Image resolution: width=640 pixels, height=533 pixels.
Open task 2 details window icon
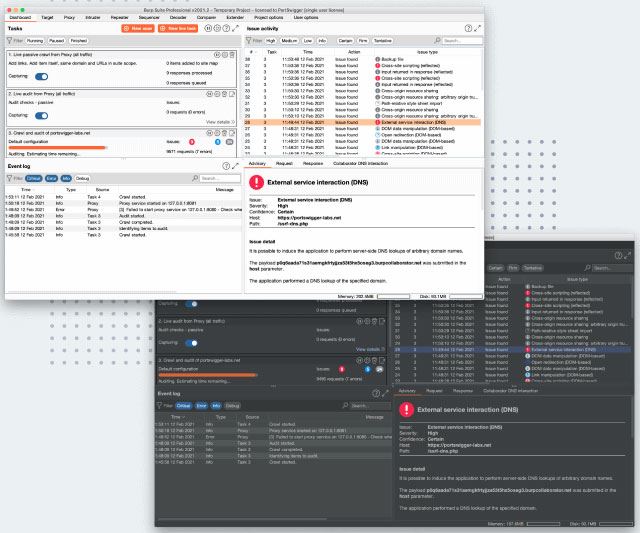[232, 94]
